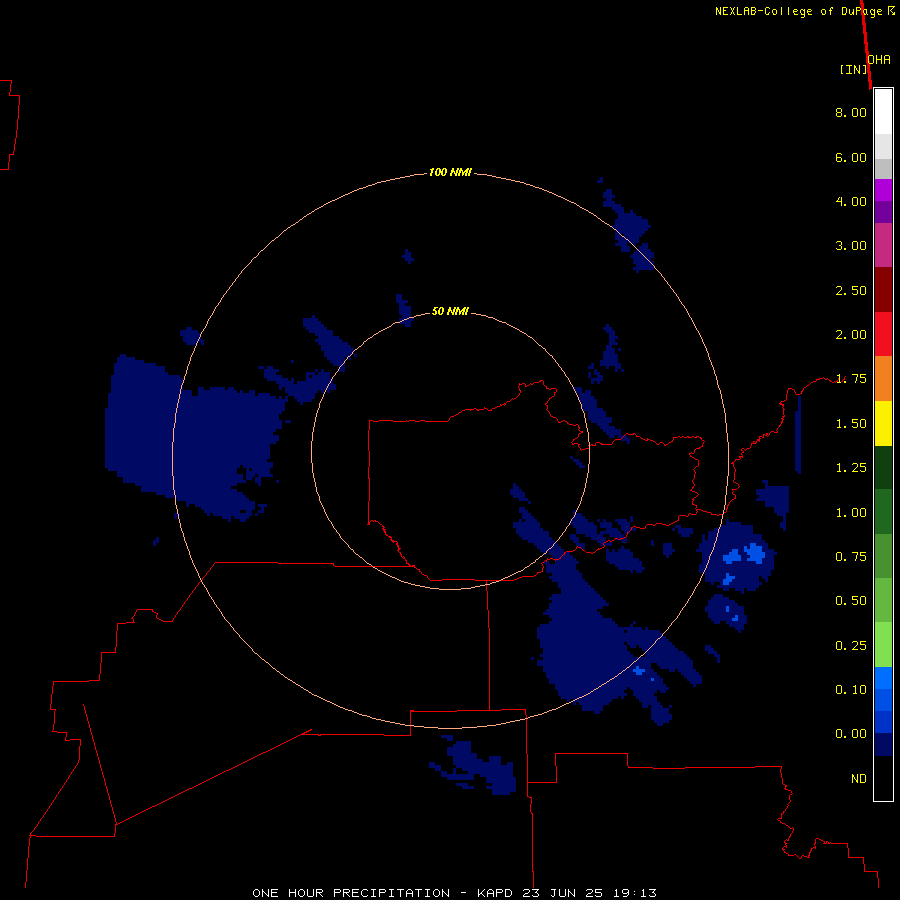Screen dimensions: 900x900
Task: Click the One Hour Precipitation KAPD caption
Action: pyautogui.click(x=454, y=893)
